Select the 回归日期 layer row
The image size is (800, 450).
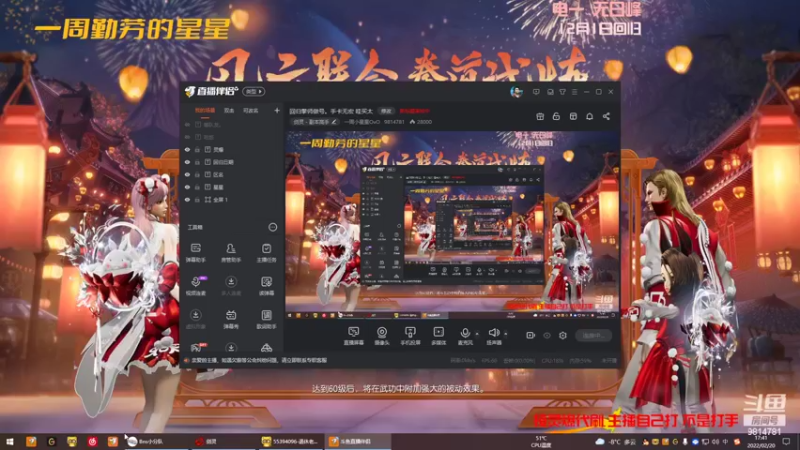point(232,162)
